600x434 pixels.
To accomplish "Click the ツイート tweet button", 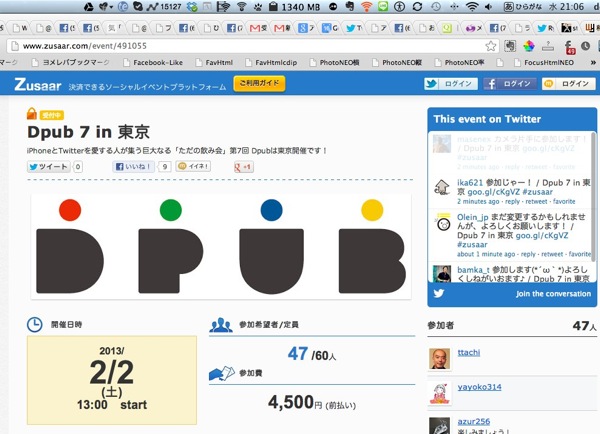I will click(x=49, y=167).
